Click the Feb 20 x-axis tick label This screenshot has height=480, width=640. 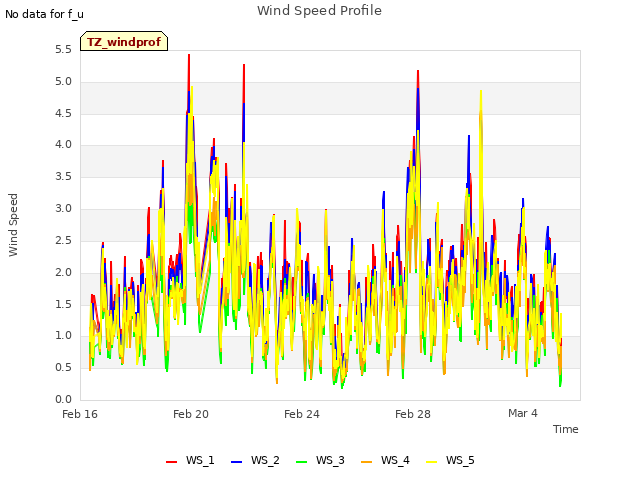191,414
